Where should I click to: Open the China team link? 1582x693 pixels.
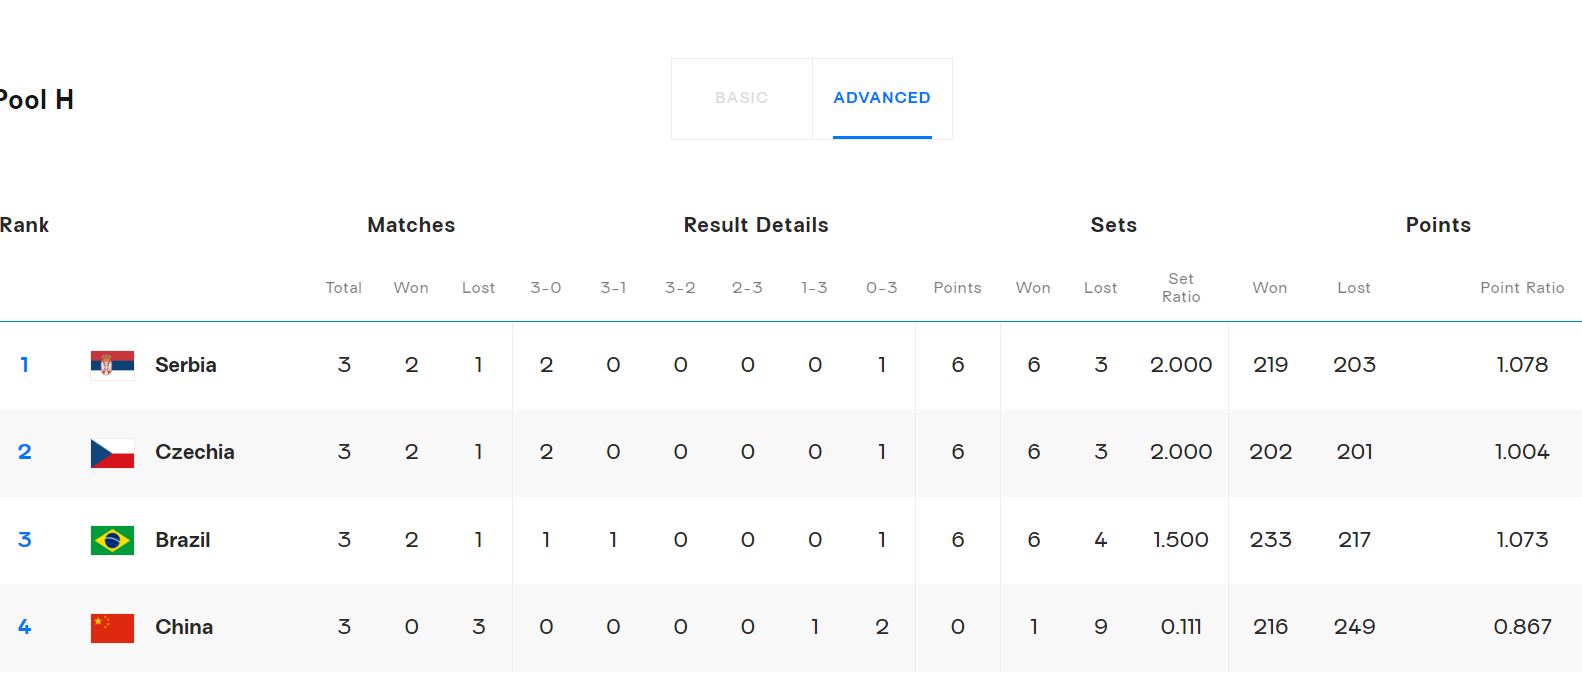click(184, 627)
